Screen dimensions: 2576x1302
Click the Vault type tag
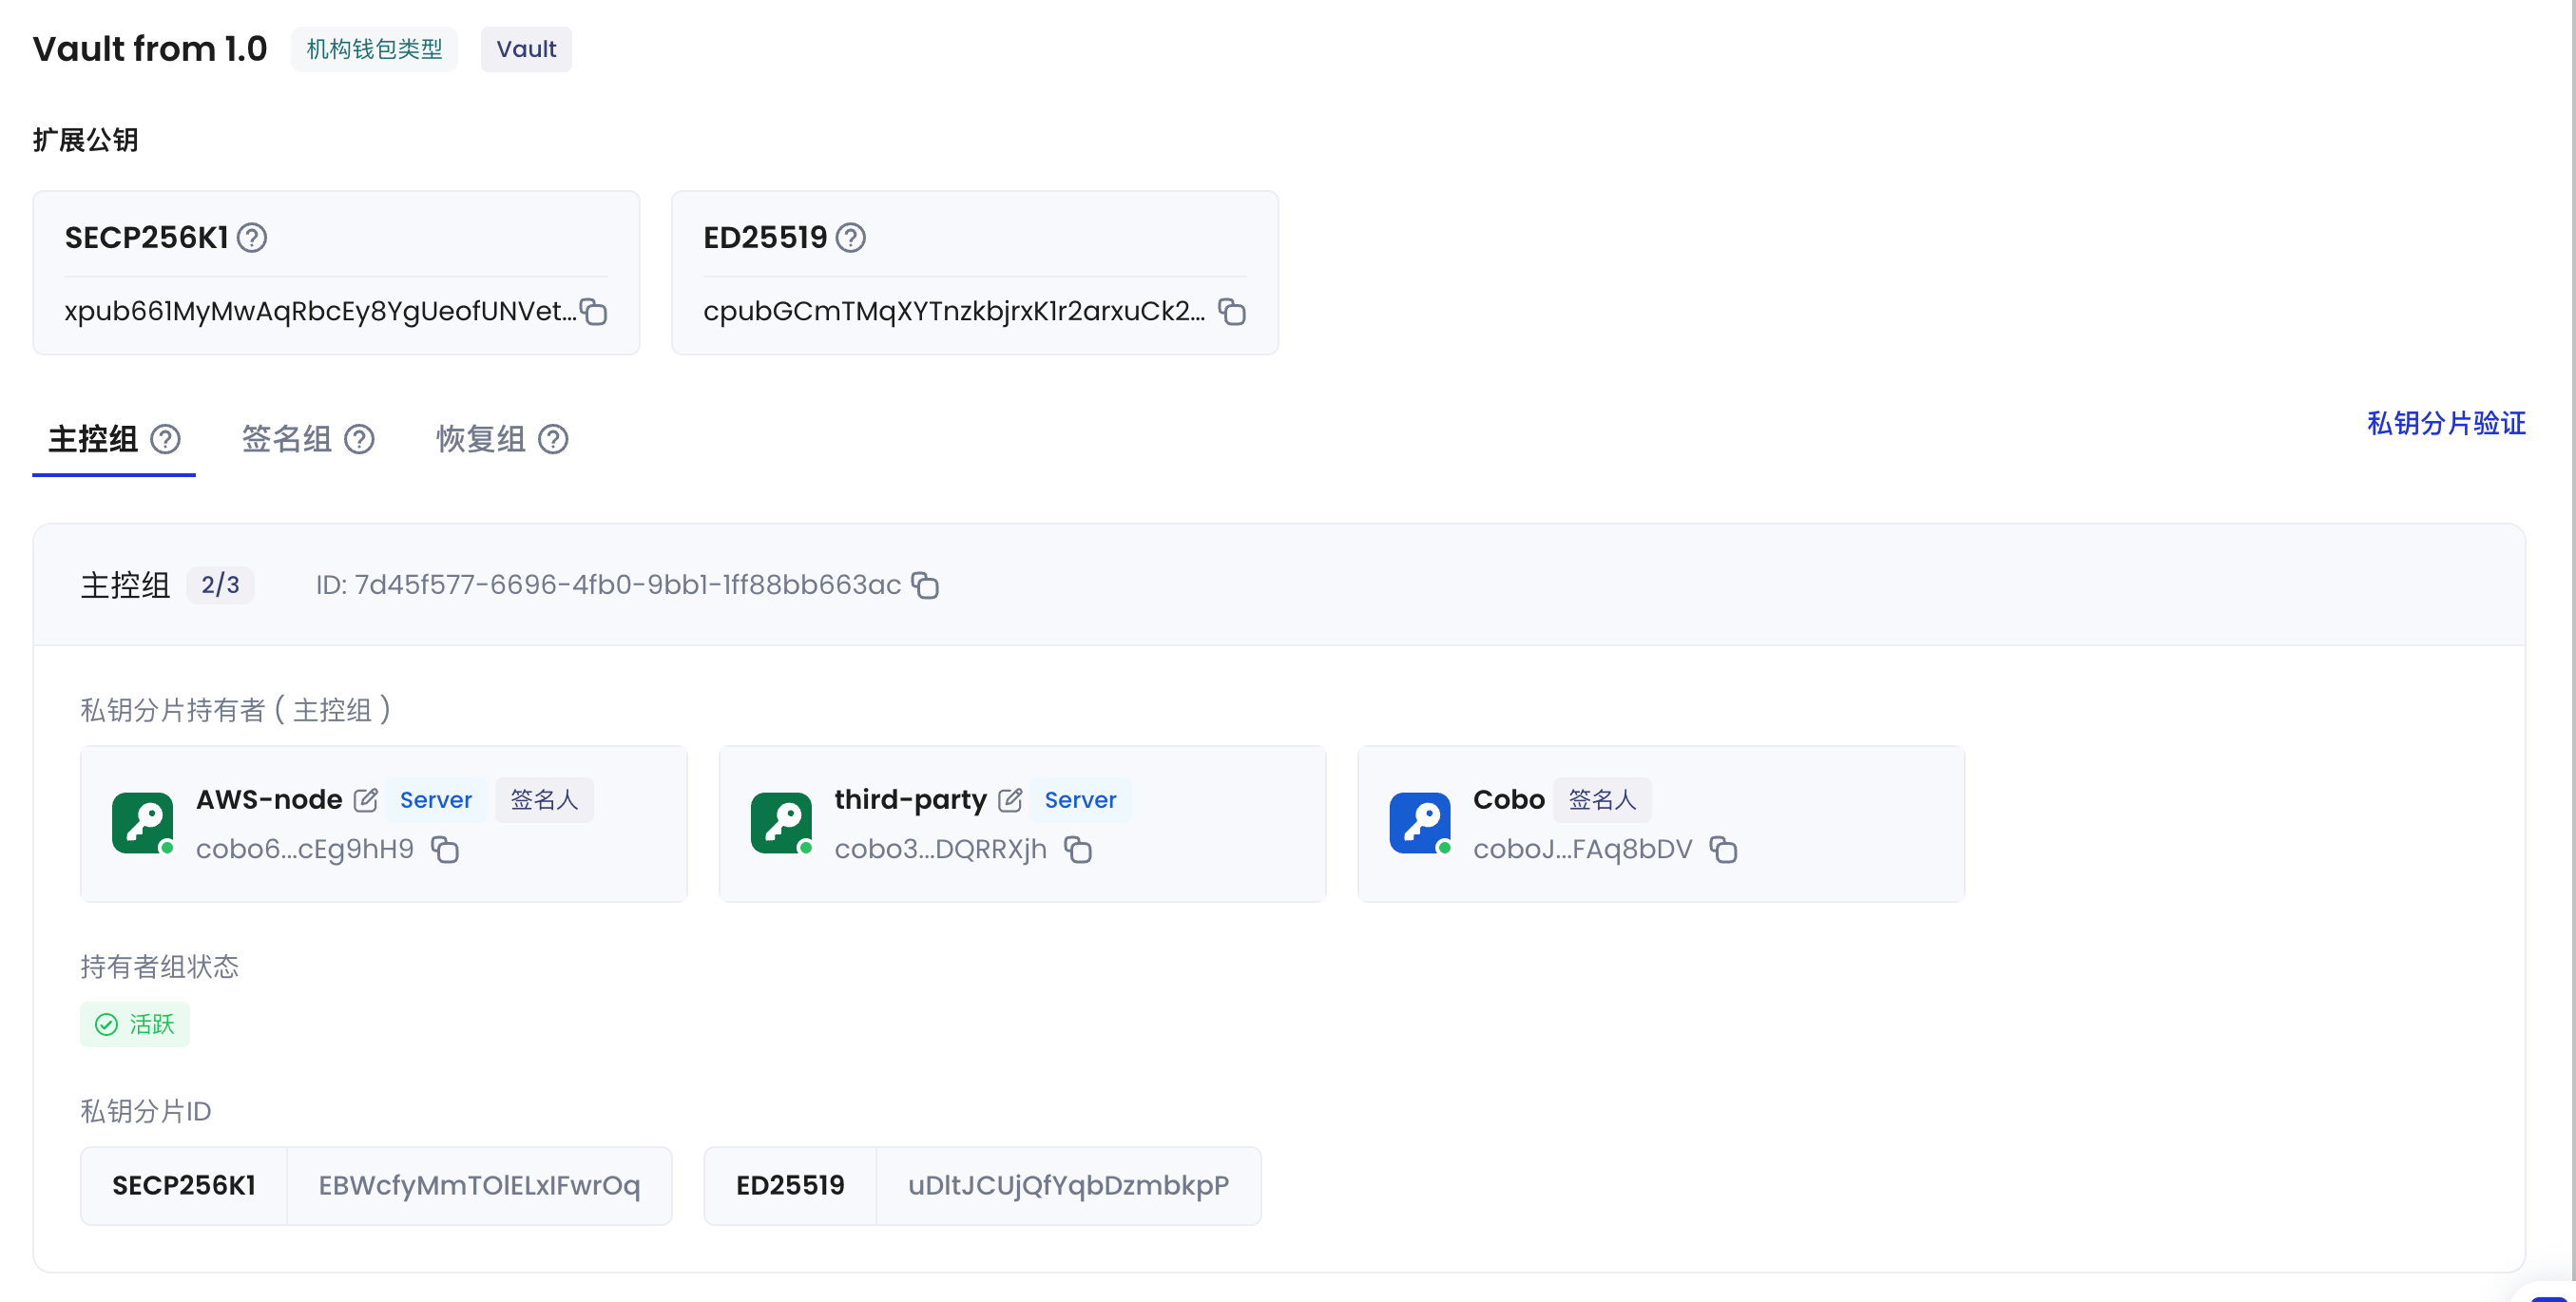click(x=526, y=49)
